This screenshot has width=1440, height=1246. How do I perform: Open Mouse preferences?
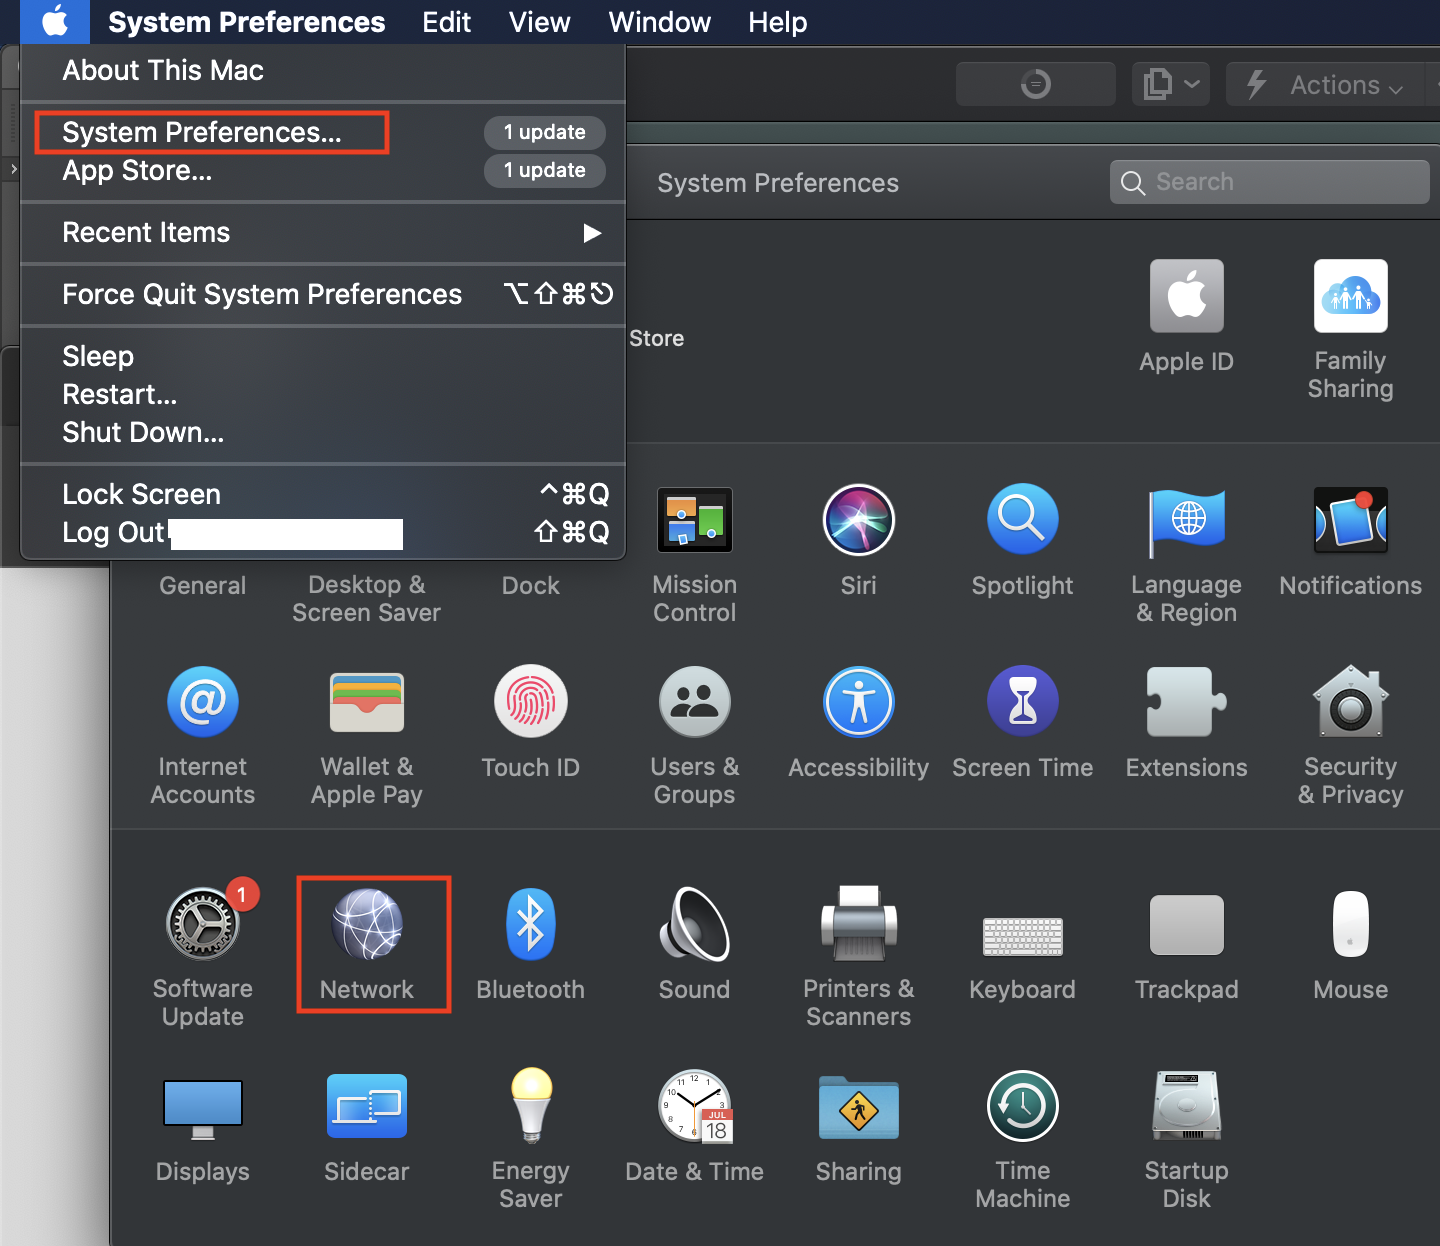tap(1350, 945)
